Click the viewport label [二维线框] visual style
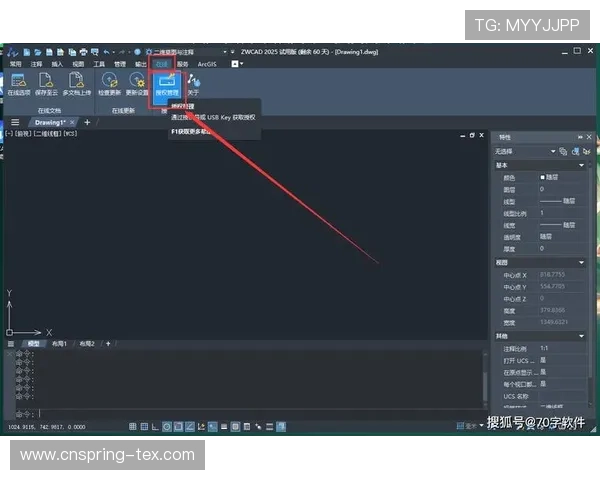Image resolution: width=600 pixels, height=480 pixels. [x=47, y=133]
